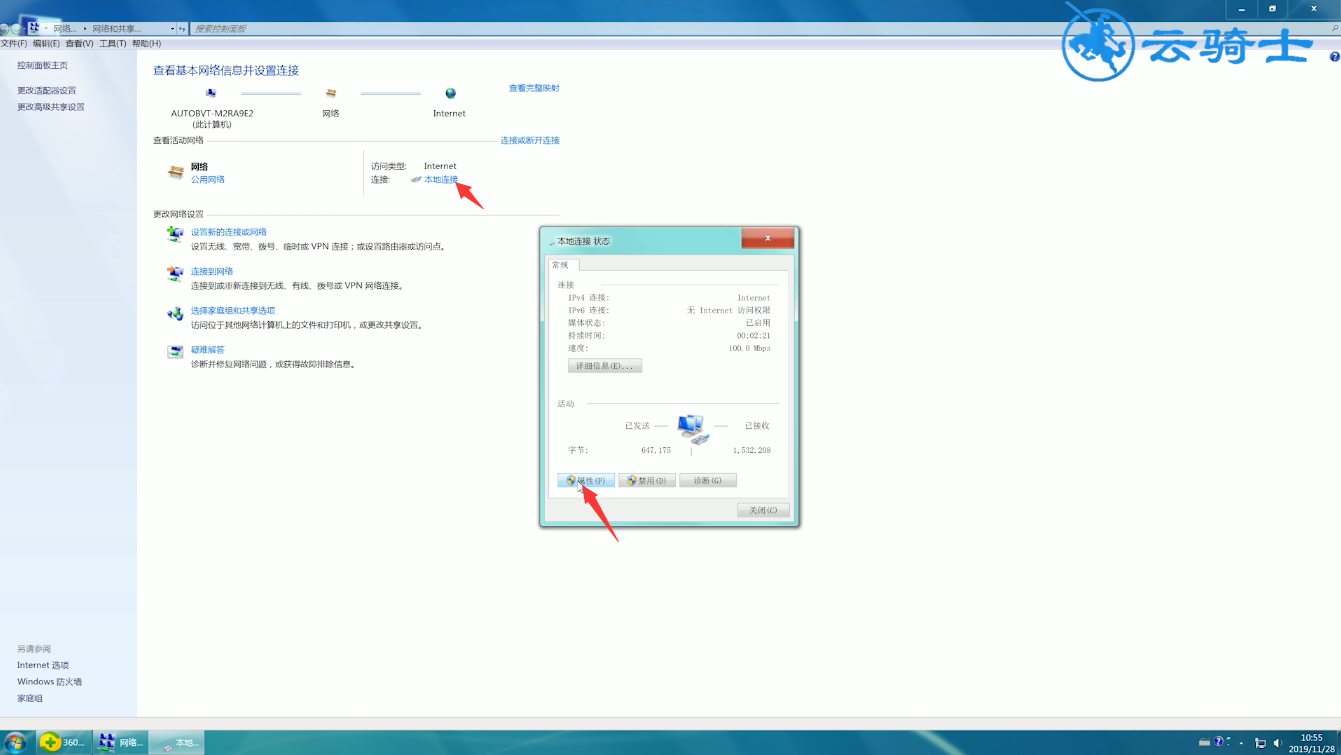Click 连接到网络 link
Viewport: 1341px width, 755px height.
point(212,271)
